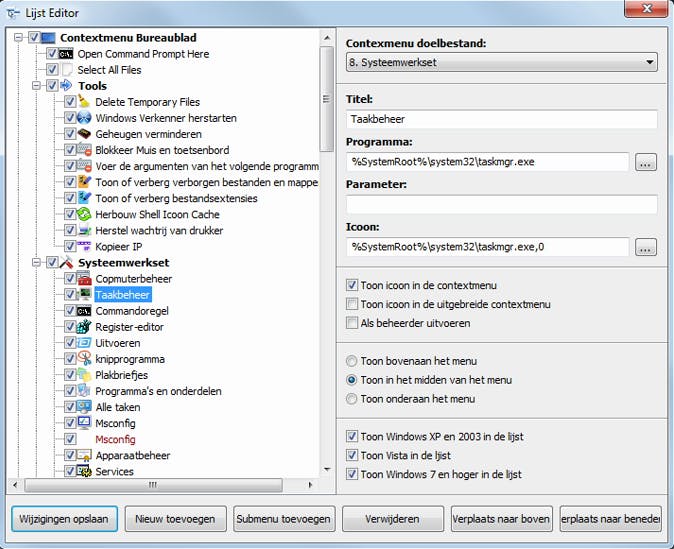Click the Kopieer IP icon

84,246
